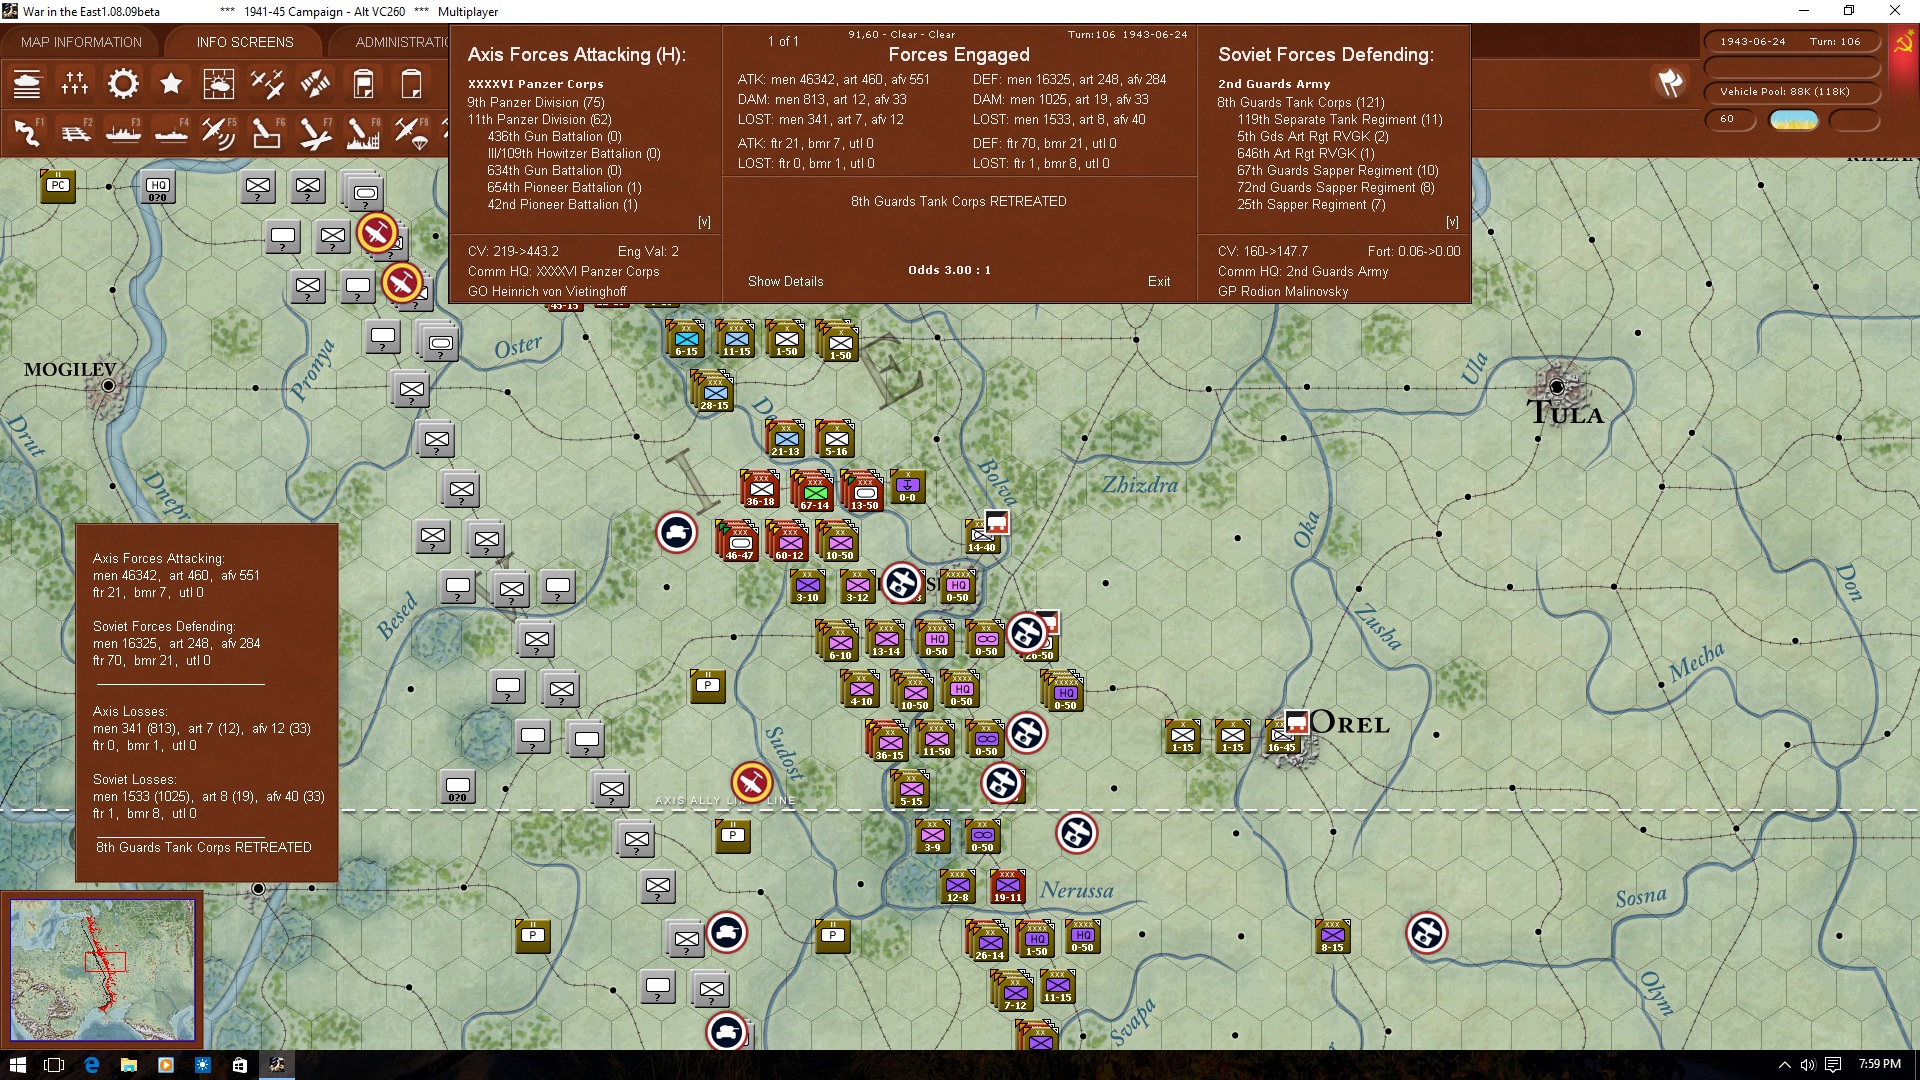Click the 119th Separate Tank Regiment entry

point(1340,119)
